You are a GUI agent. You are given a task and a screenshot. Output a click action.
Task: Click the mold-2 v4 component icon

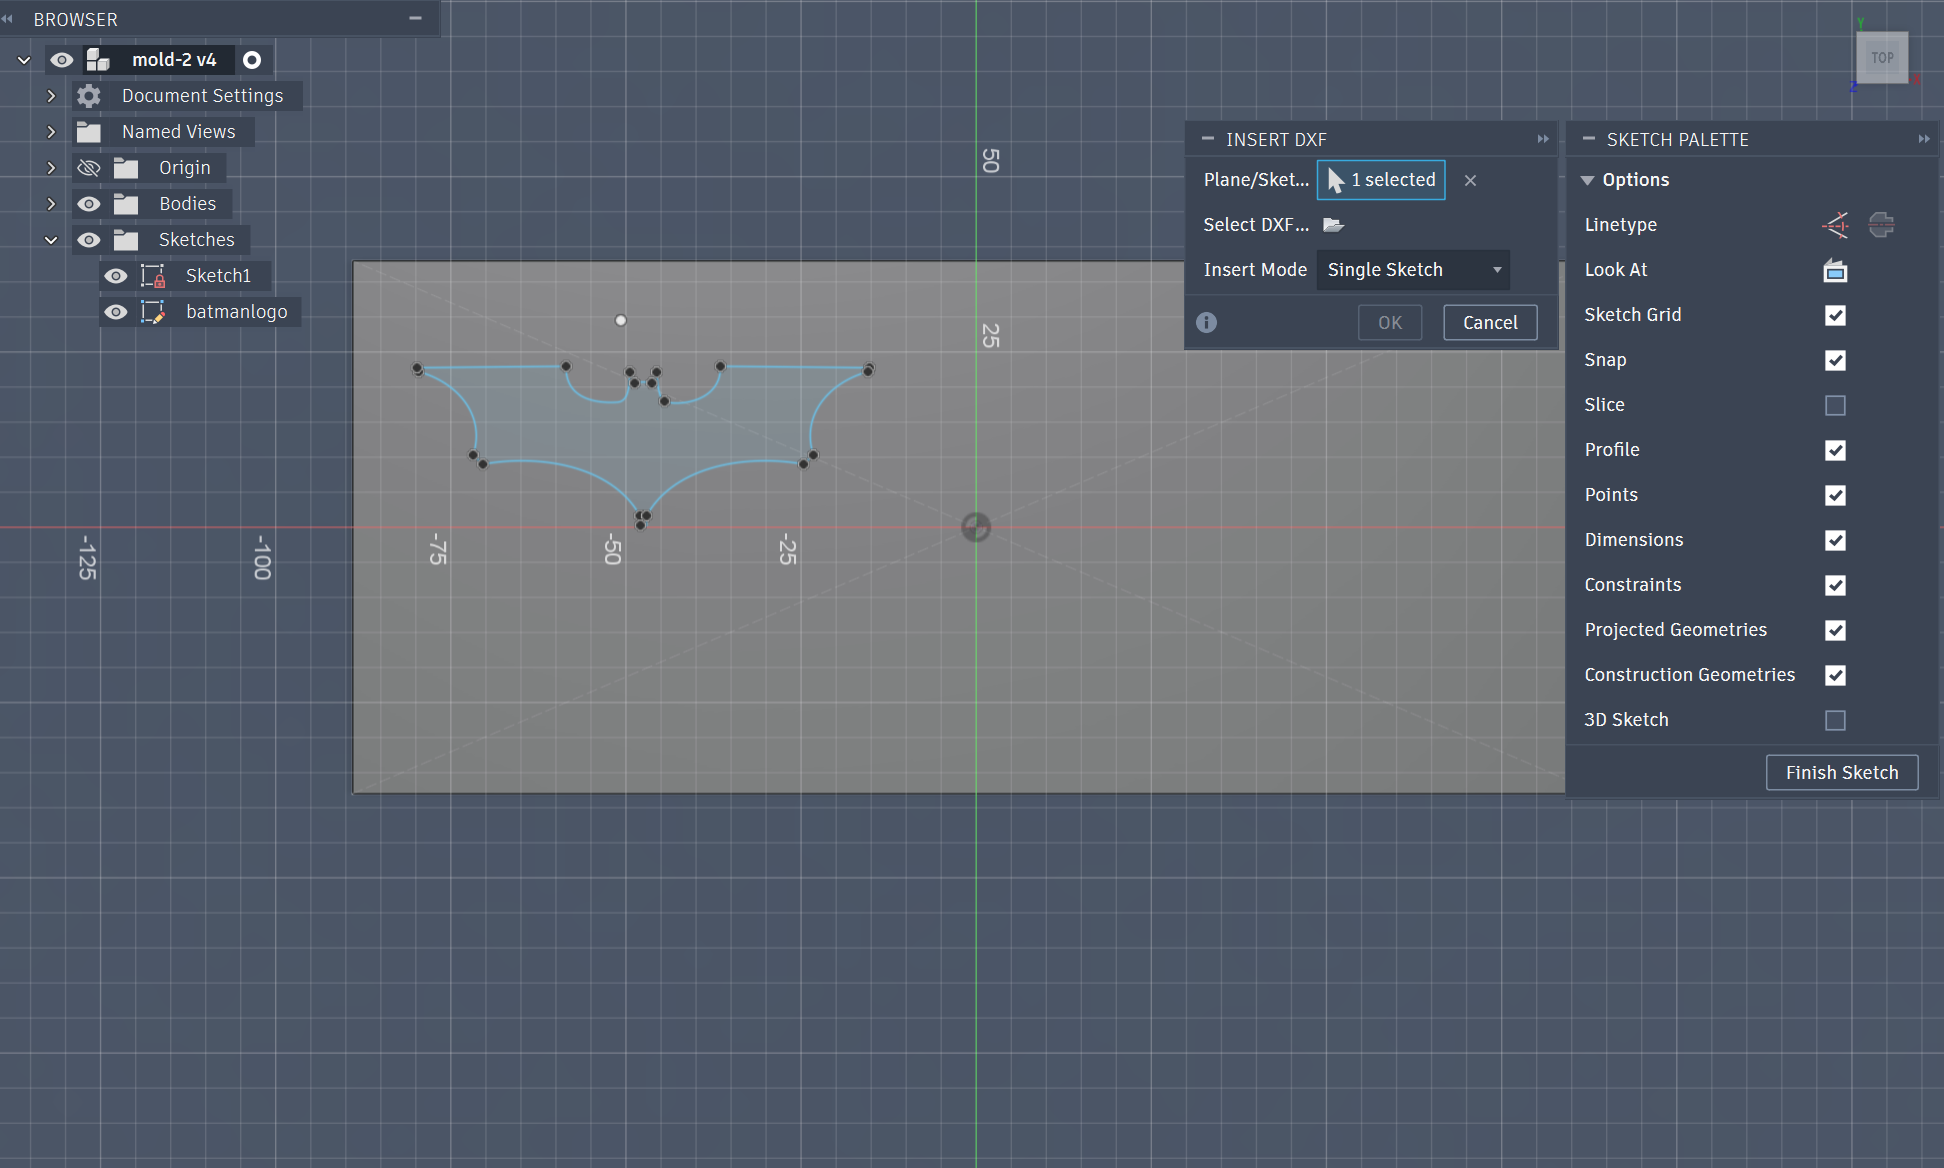pos(98,60)
